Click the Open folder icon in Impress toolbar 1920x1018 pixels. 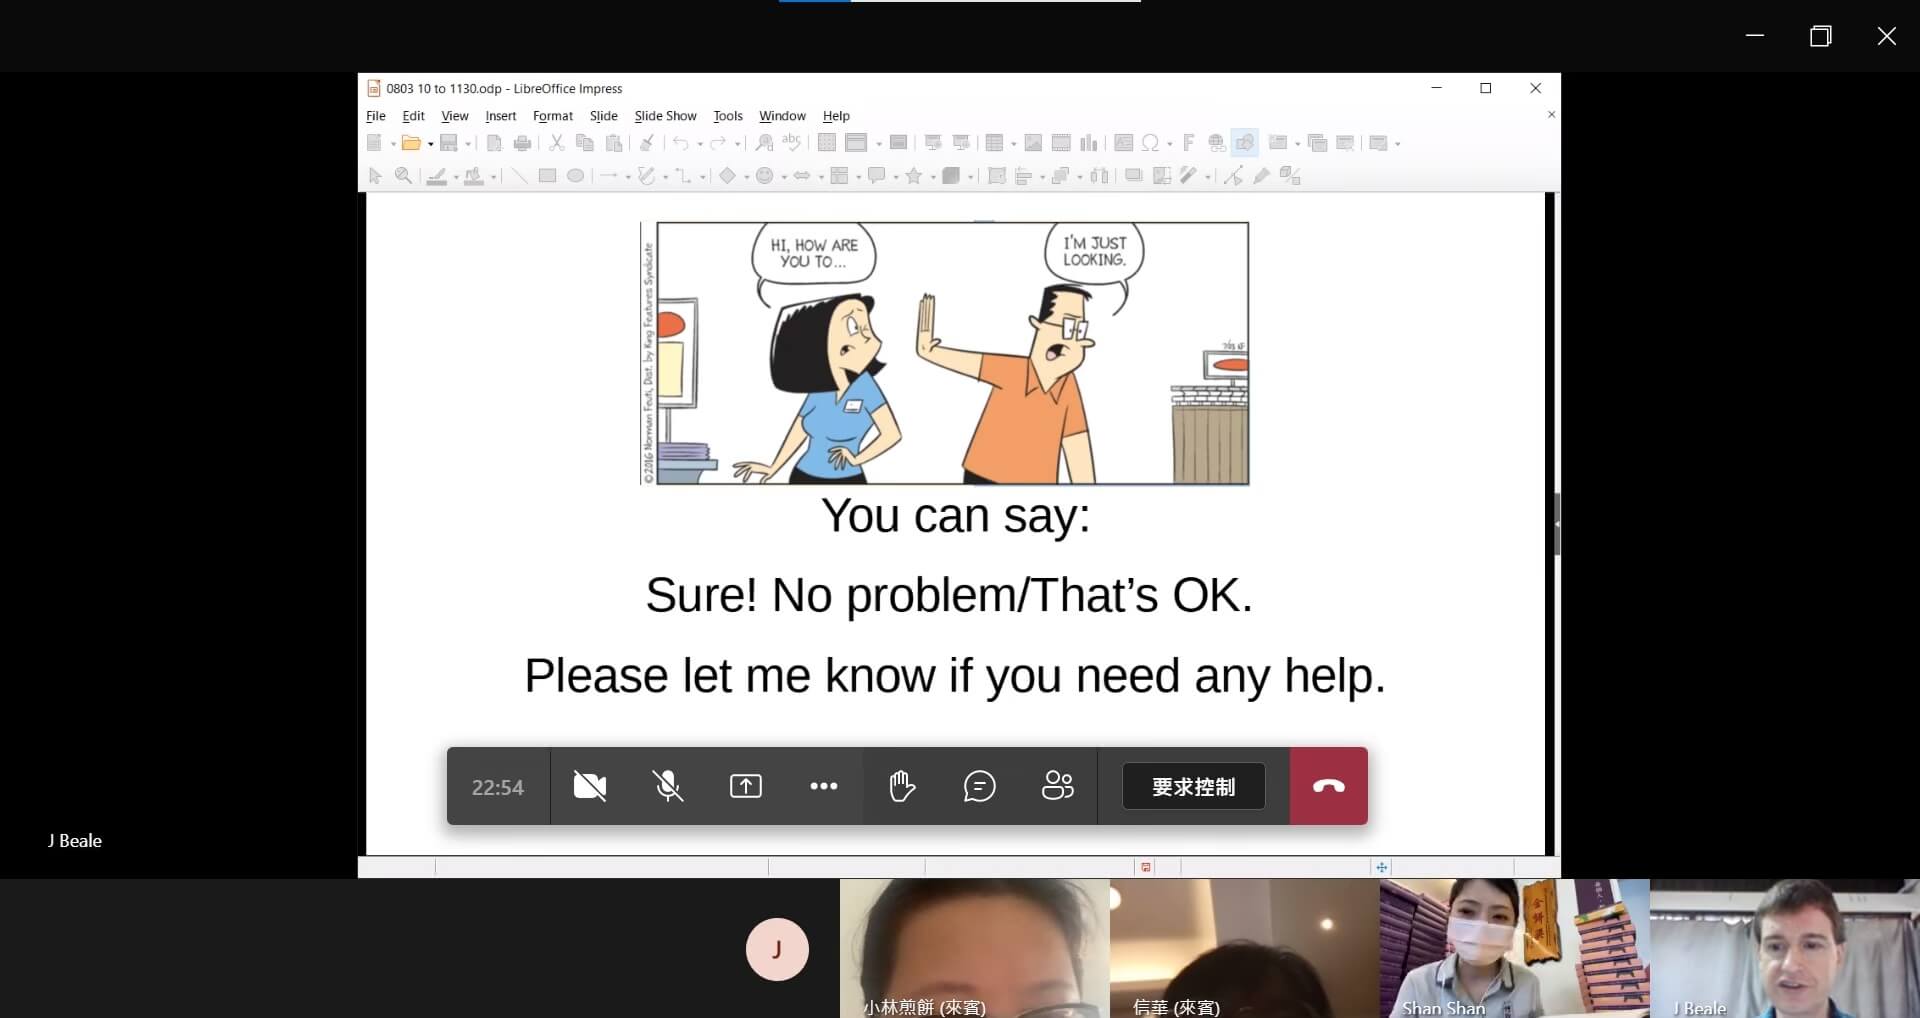click(x=410, y=143)
